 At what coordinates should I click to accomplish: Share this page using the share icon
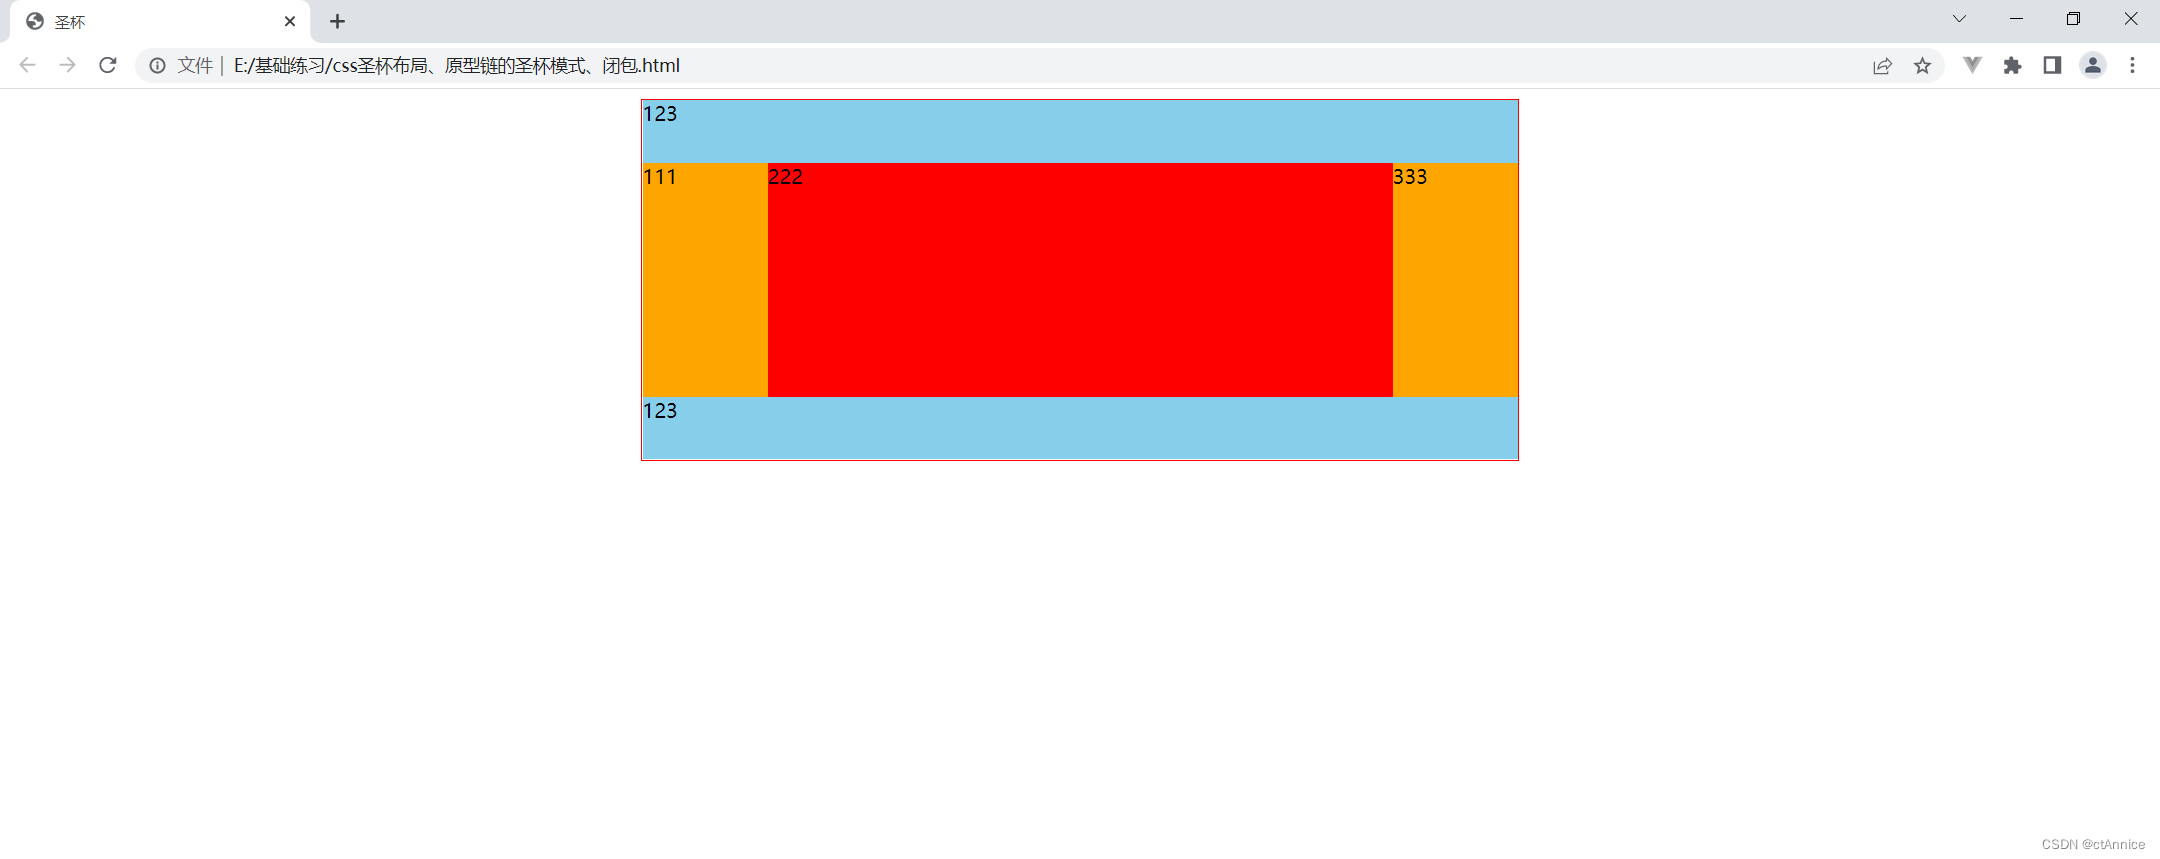1882,65
